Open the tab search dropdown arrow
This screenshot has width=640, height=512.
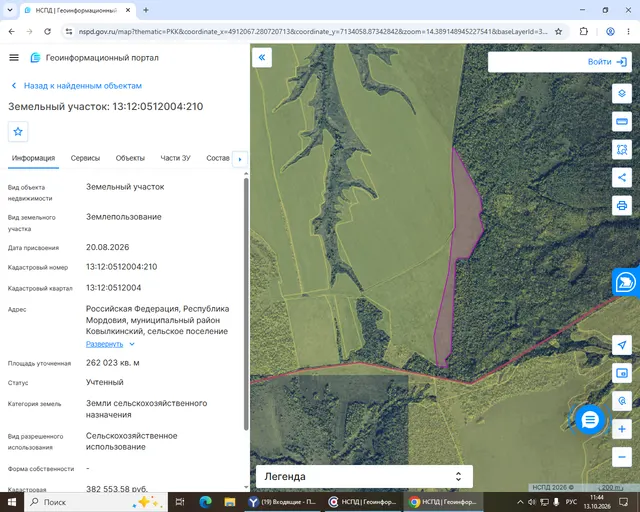(x=10, y=10)
